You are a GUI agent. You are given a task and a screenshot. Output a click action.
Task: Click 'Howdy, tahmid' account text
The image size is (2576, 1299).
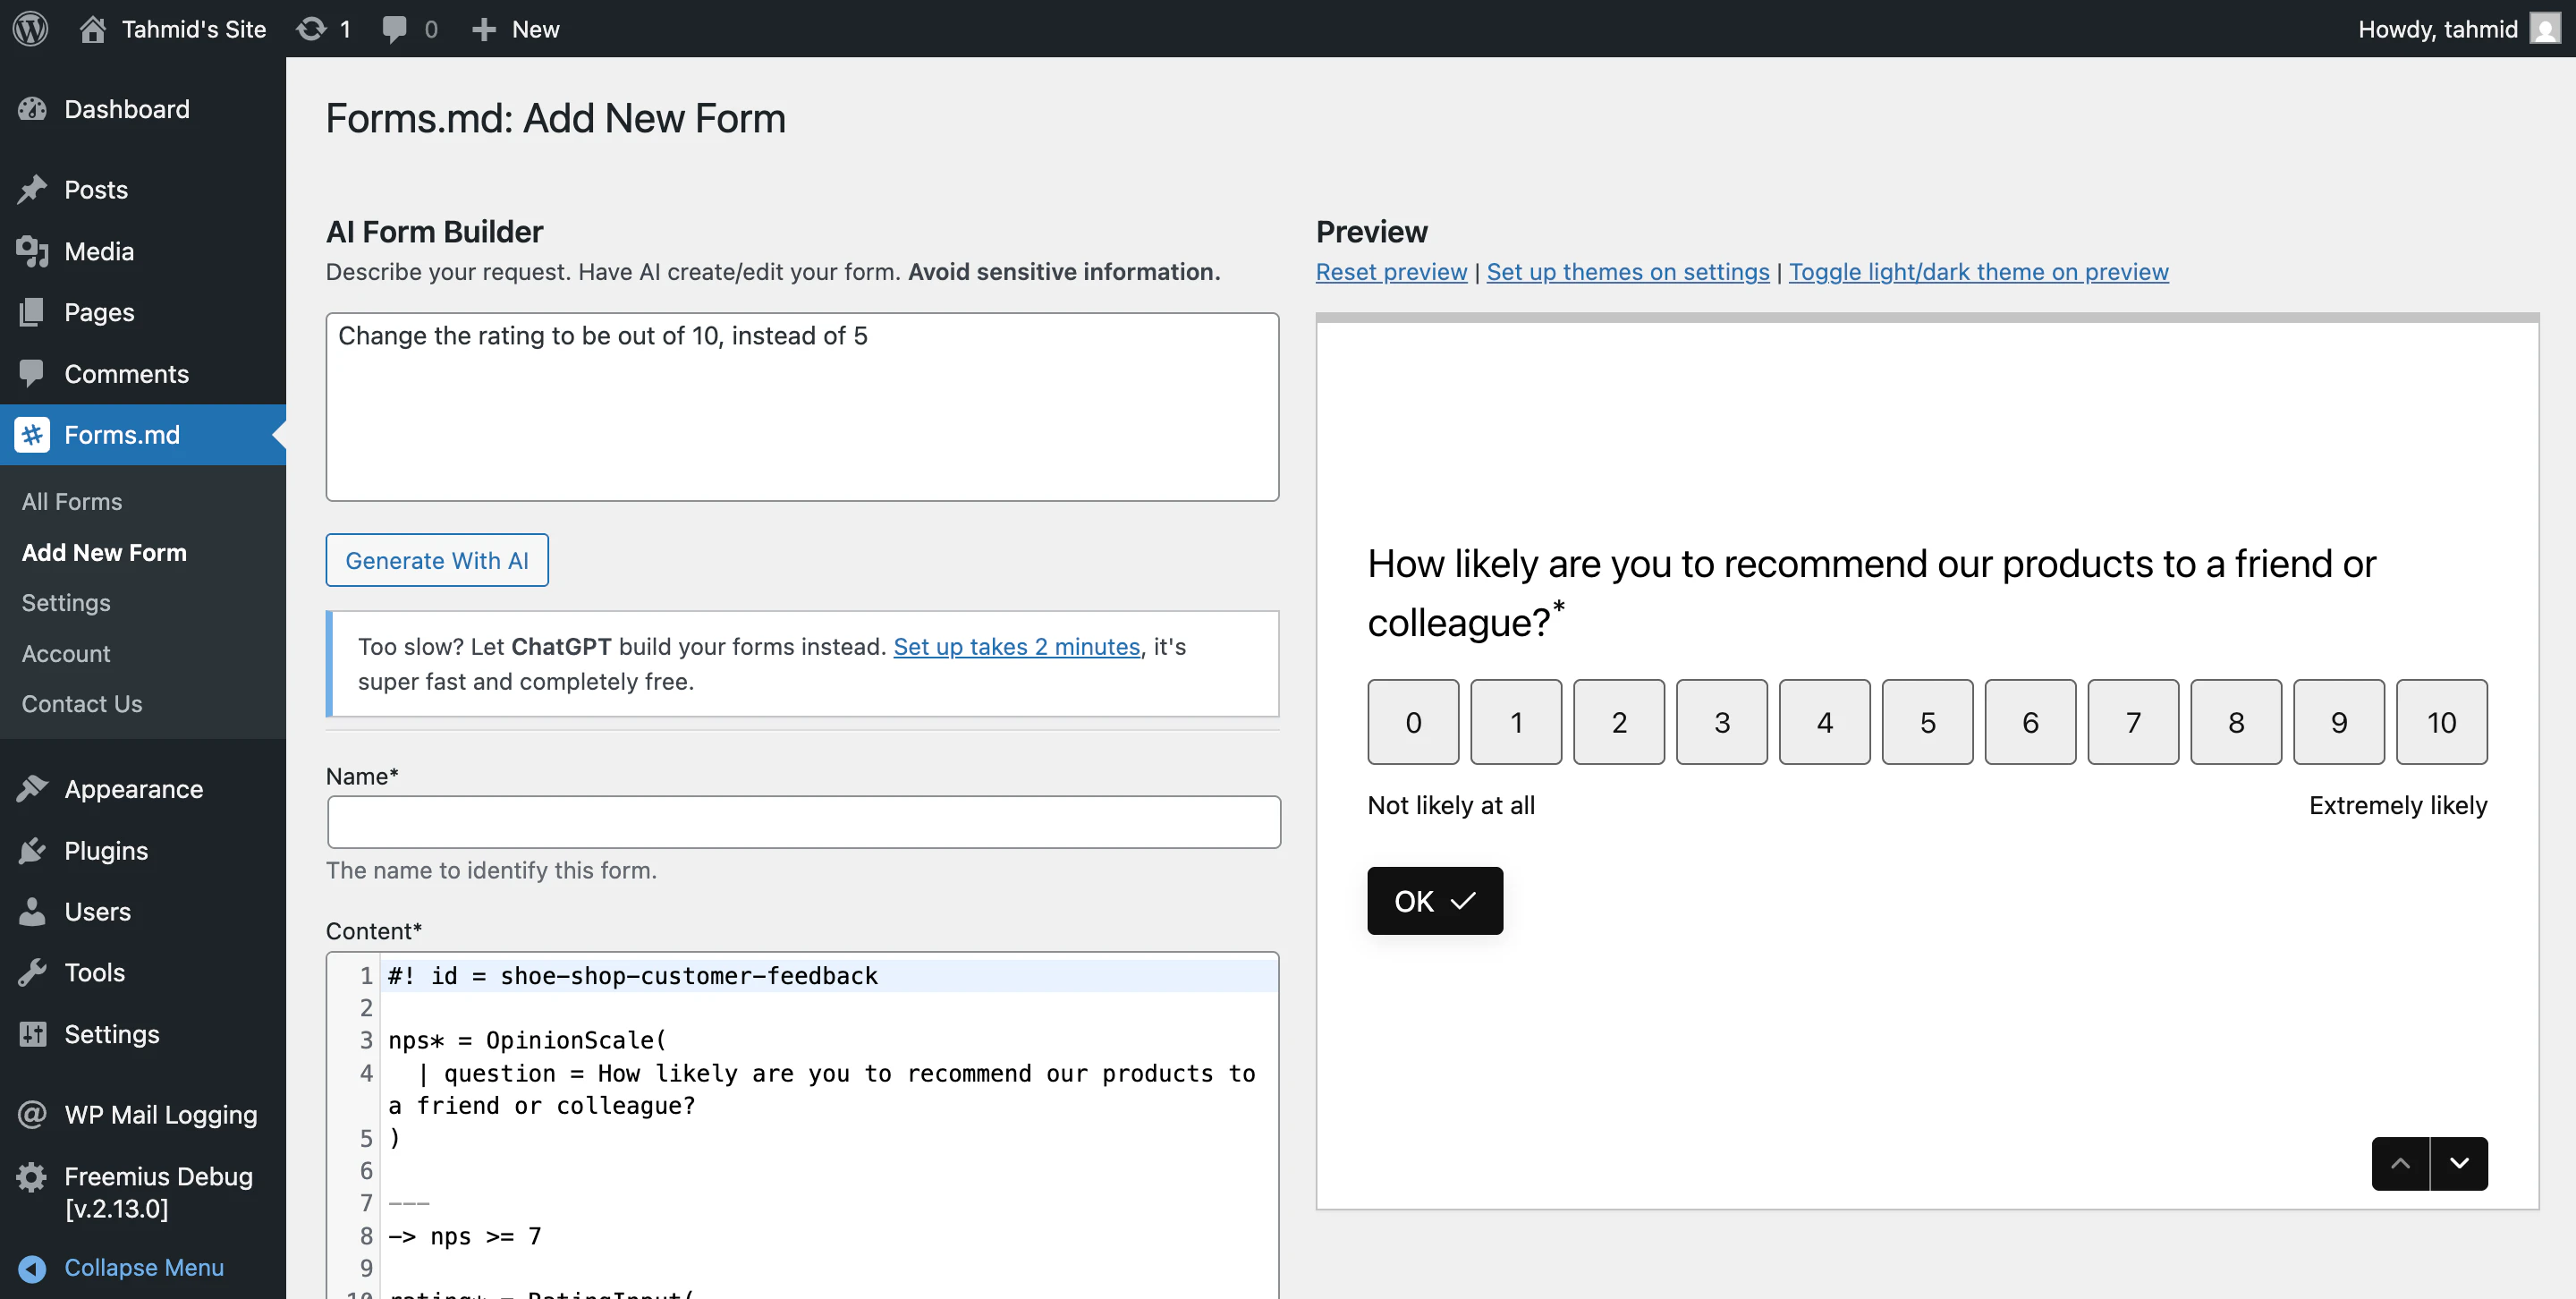(x=2438, y=29)
